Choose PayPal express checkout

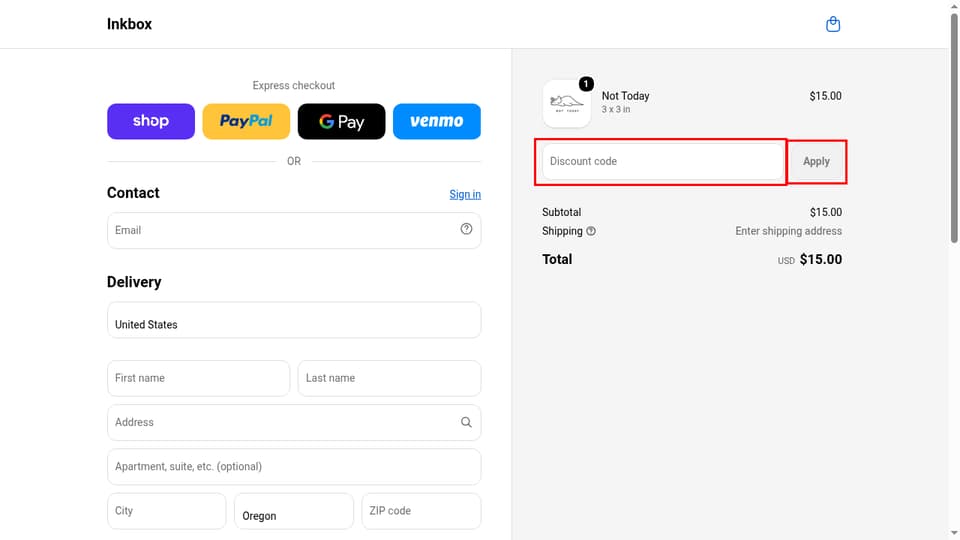click(246, 121)
